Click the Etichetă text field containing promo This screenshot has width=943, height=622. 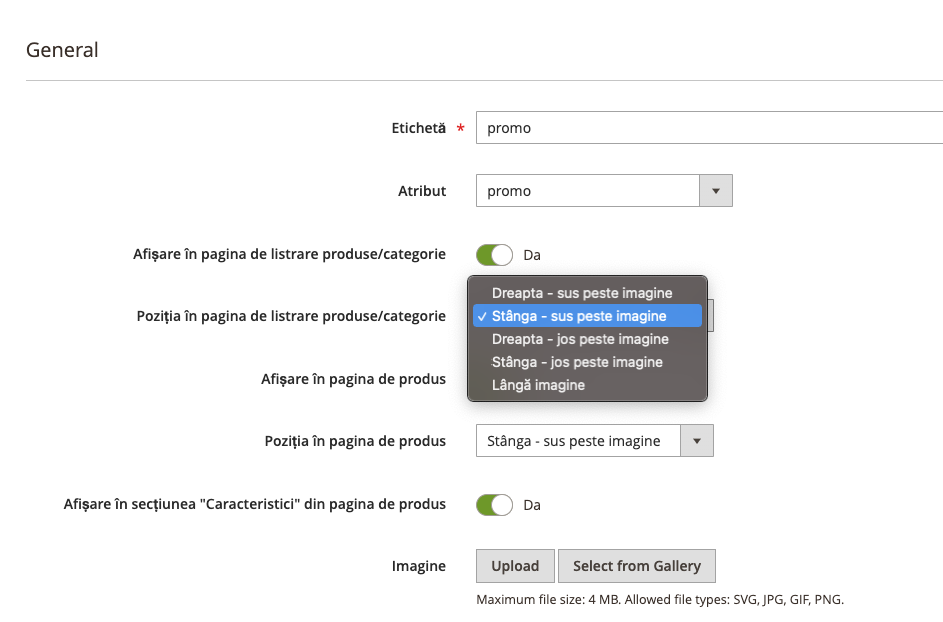tap(710, 128)
